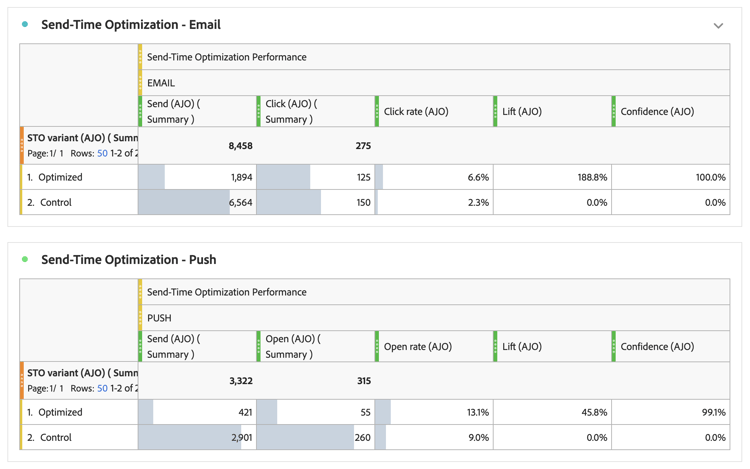Click the green color dot beside Push title
Viewport: 750px width, 469px height.
(25, 259)
